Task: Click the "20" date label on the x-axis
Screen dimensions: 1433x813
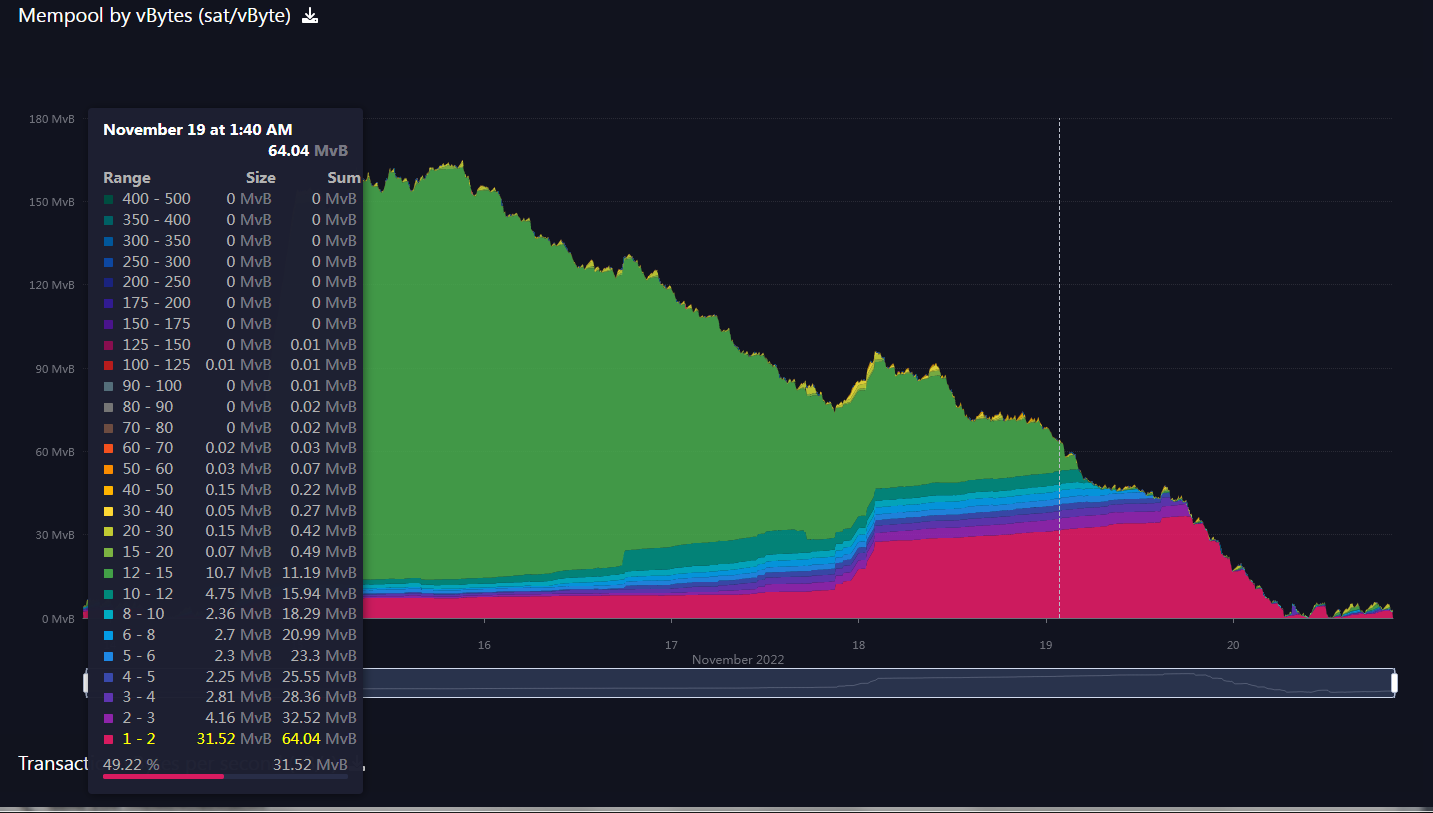Action: pyautogui.click(x=1233, y=645)
